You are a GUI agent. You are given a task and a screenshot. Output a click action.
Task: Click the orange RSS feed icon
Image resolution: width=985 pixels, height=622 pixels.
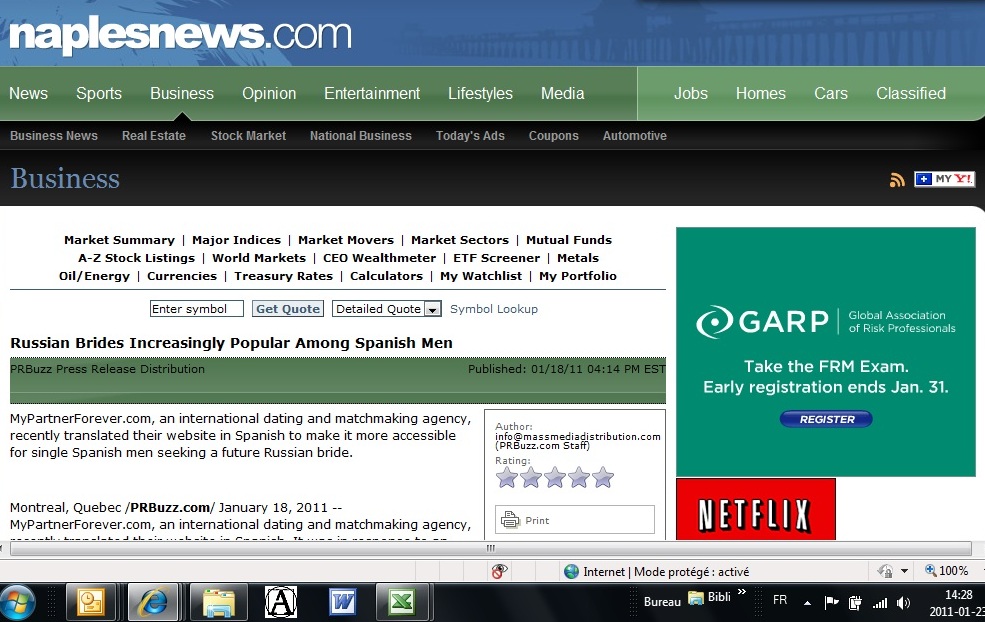pyautogui.click(x=897, y=180)
